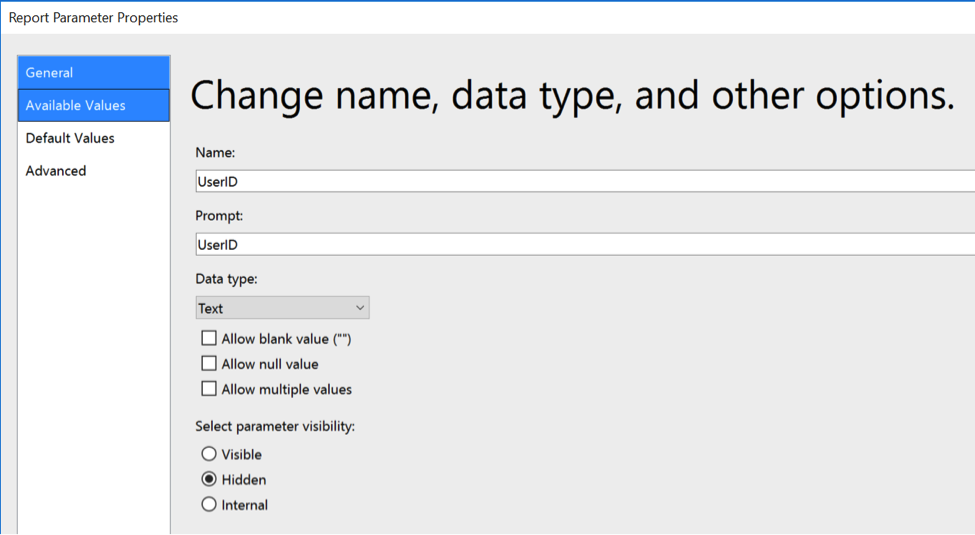This screenshot has width=975, height=535.
Task: Click into the Name field containing UserID
Action: pos(585,182)
